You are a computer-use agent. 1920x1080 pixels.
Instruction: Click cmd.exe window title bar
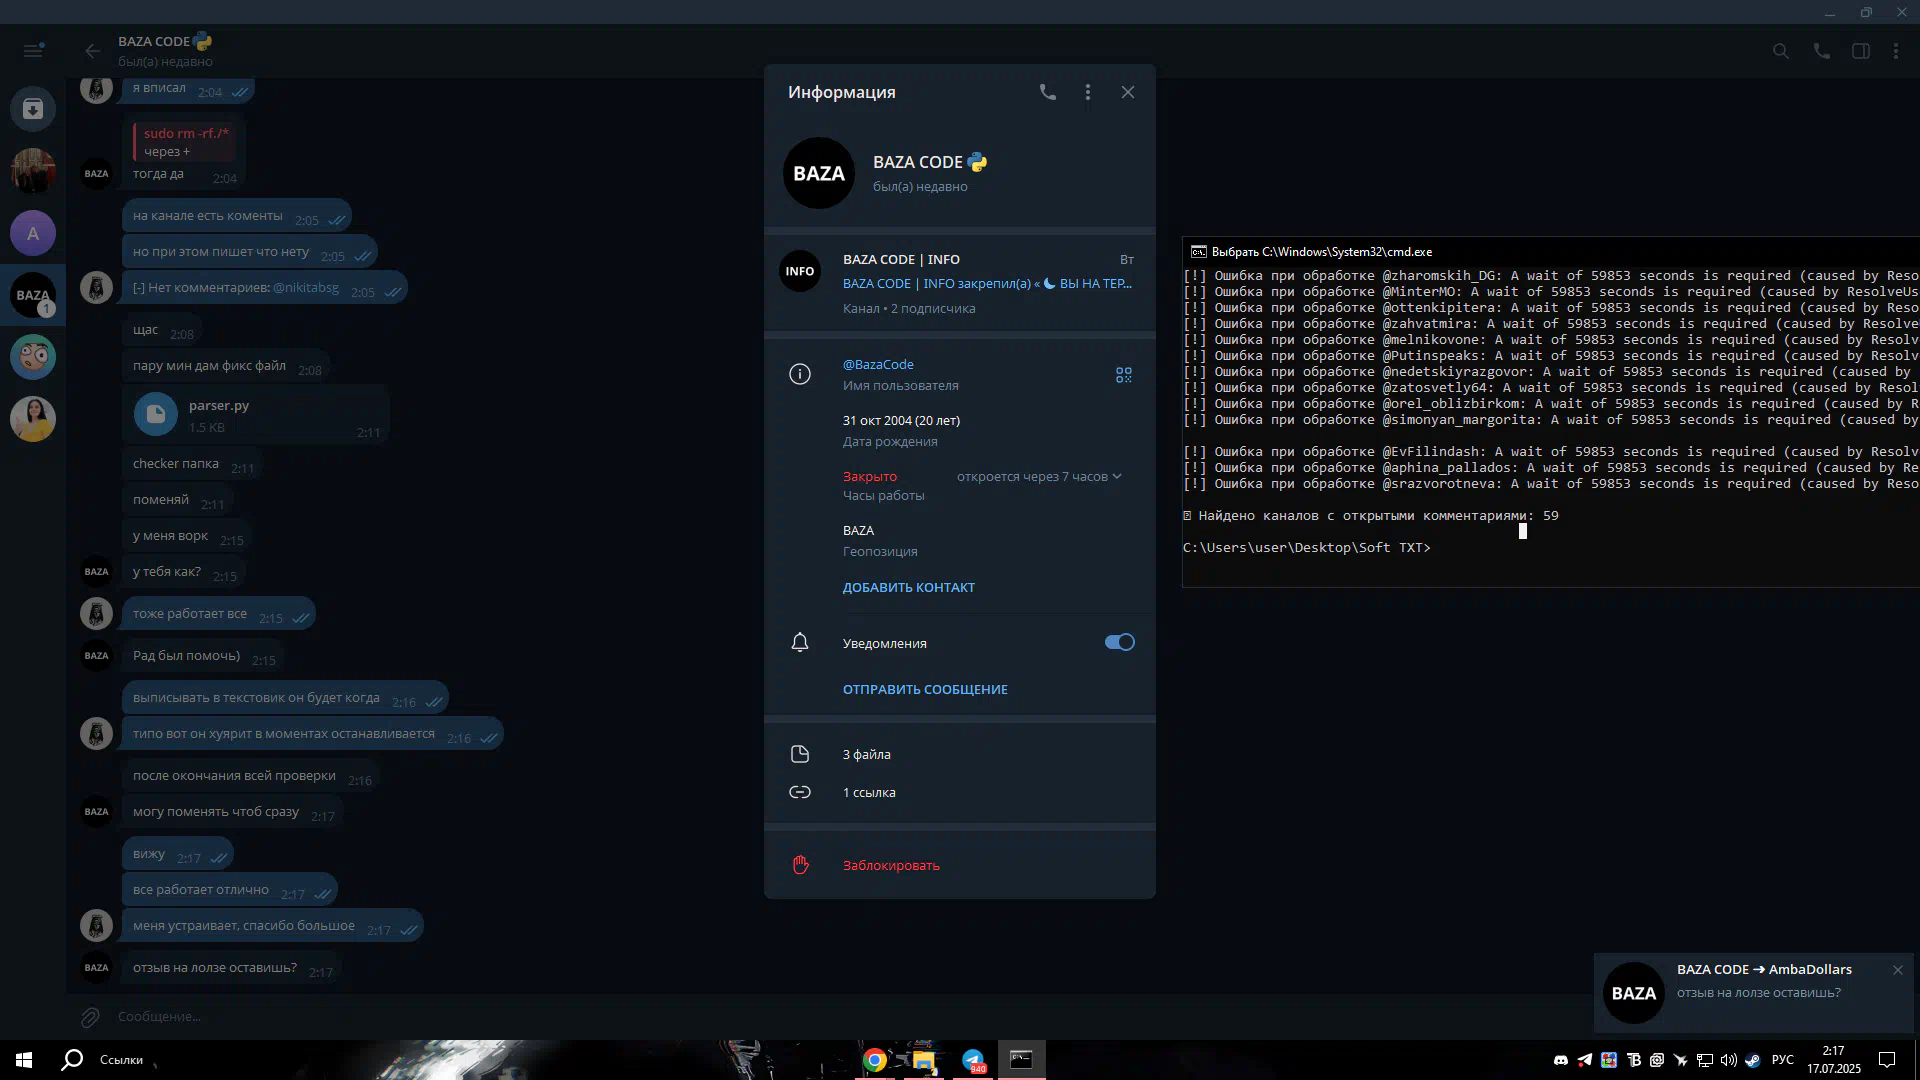click(1550, 252)
